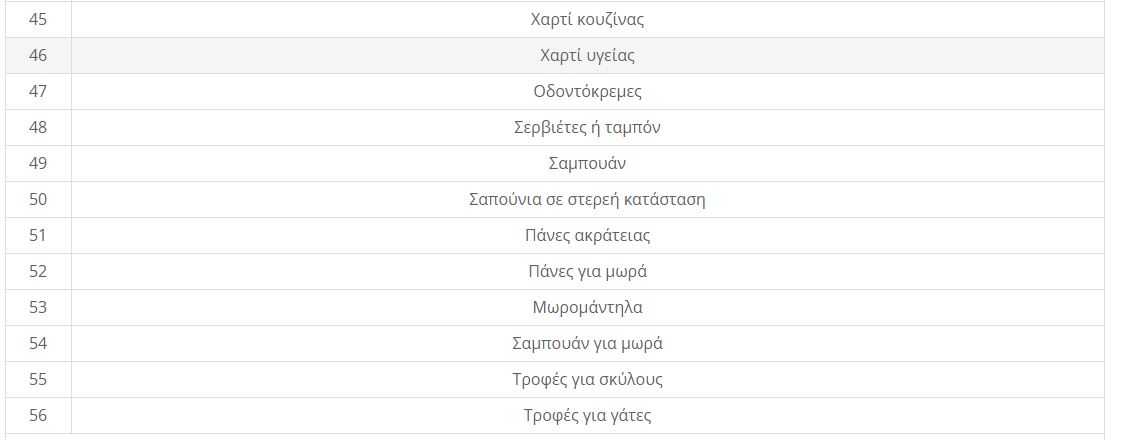Select the number cell 46

(38, 56)
